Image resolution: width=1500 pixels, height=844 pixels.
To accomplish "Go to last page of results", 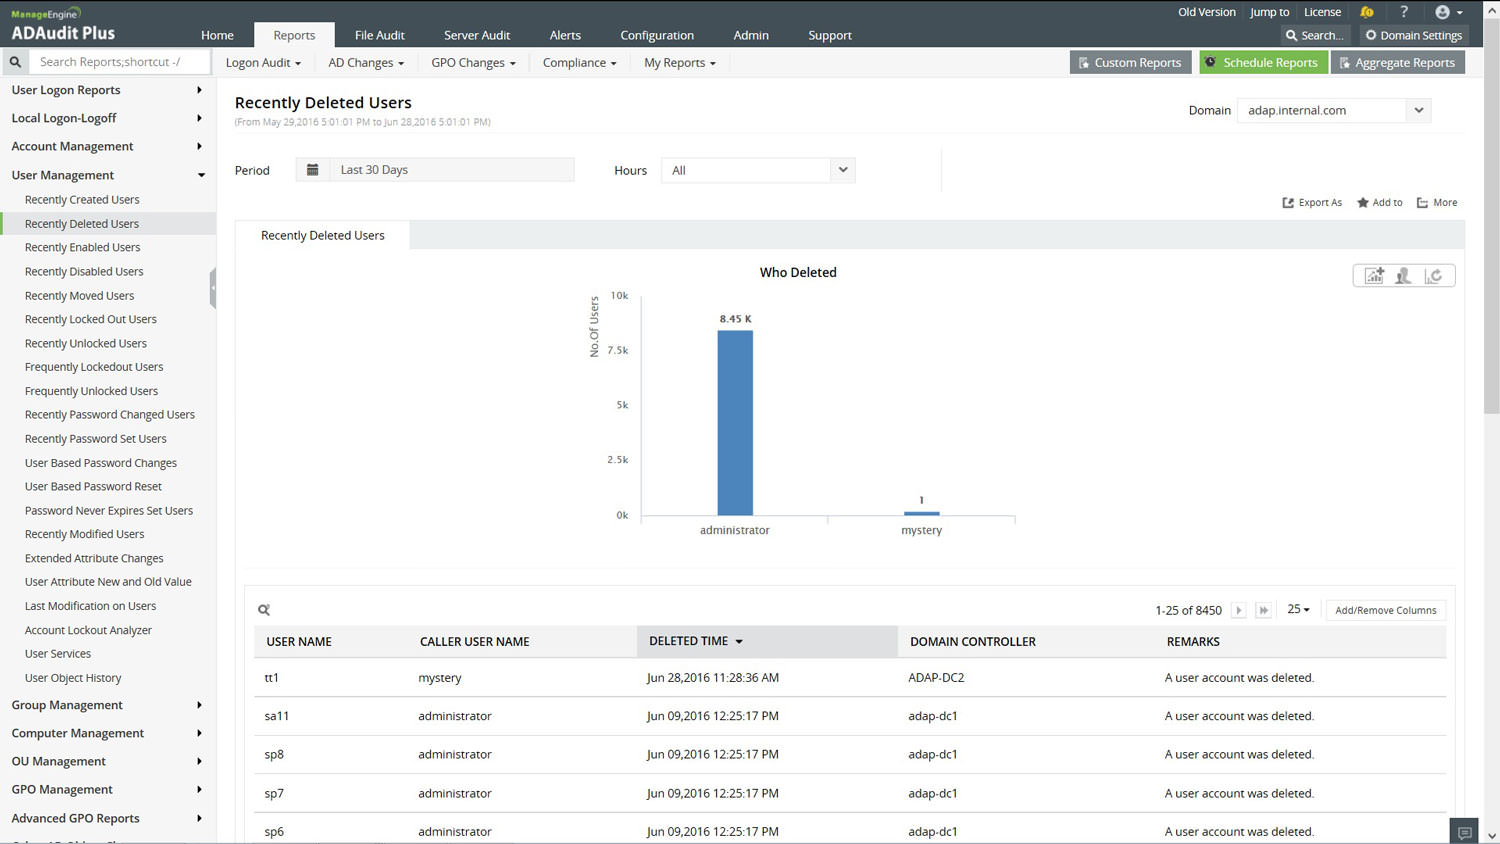I will [1263, 610].
